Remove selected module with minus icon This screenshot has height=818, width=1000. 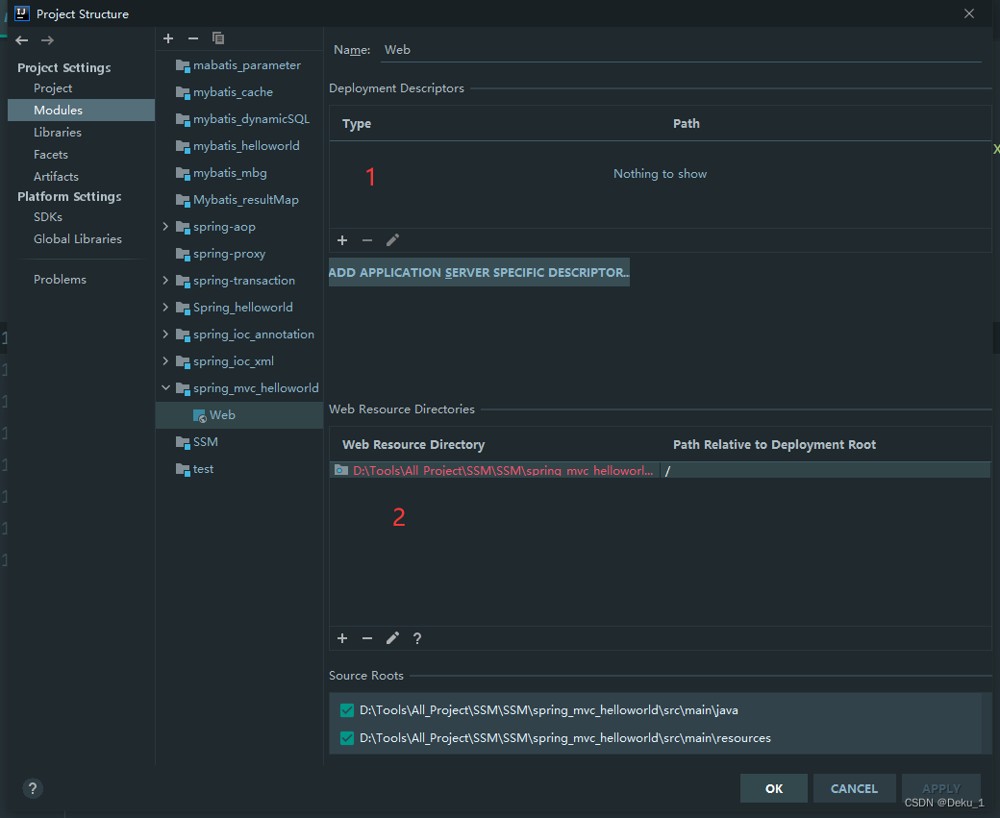(x=193, y=38)
